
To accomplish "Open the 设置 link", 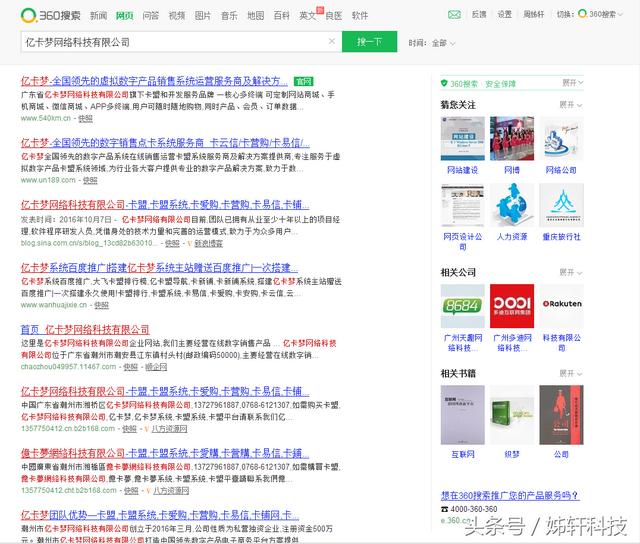I will (504, 15).
